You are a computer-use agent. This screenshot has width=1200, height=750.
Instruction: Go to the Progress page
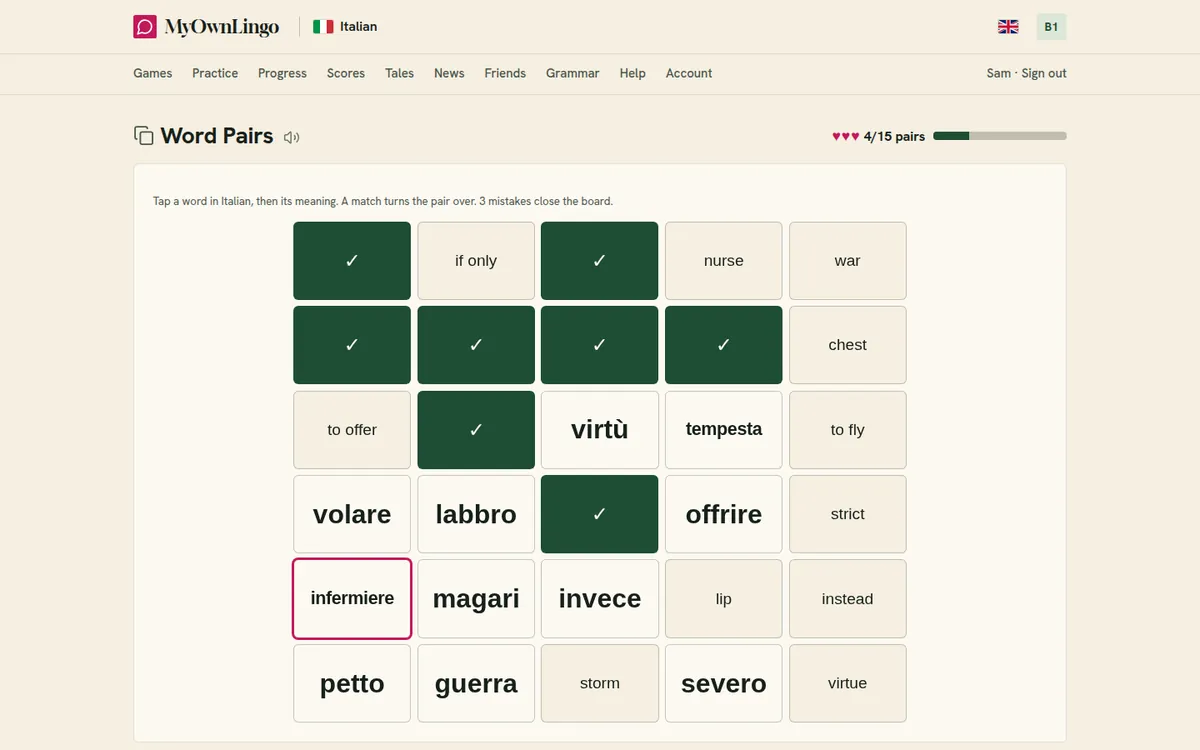coord(282,73)
